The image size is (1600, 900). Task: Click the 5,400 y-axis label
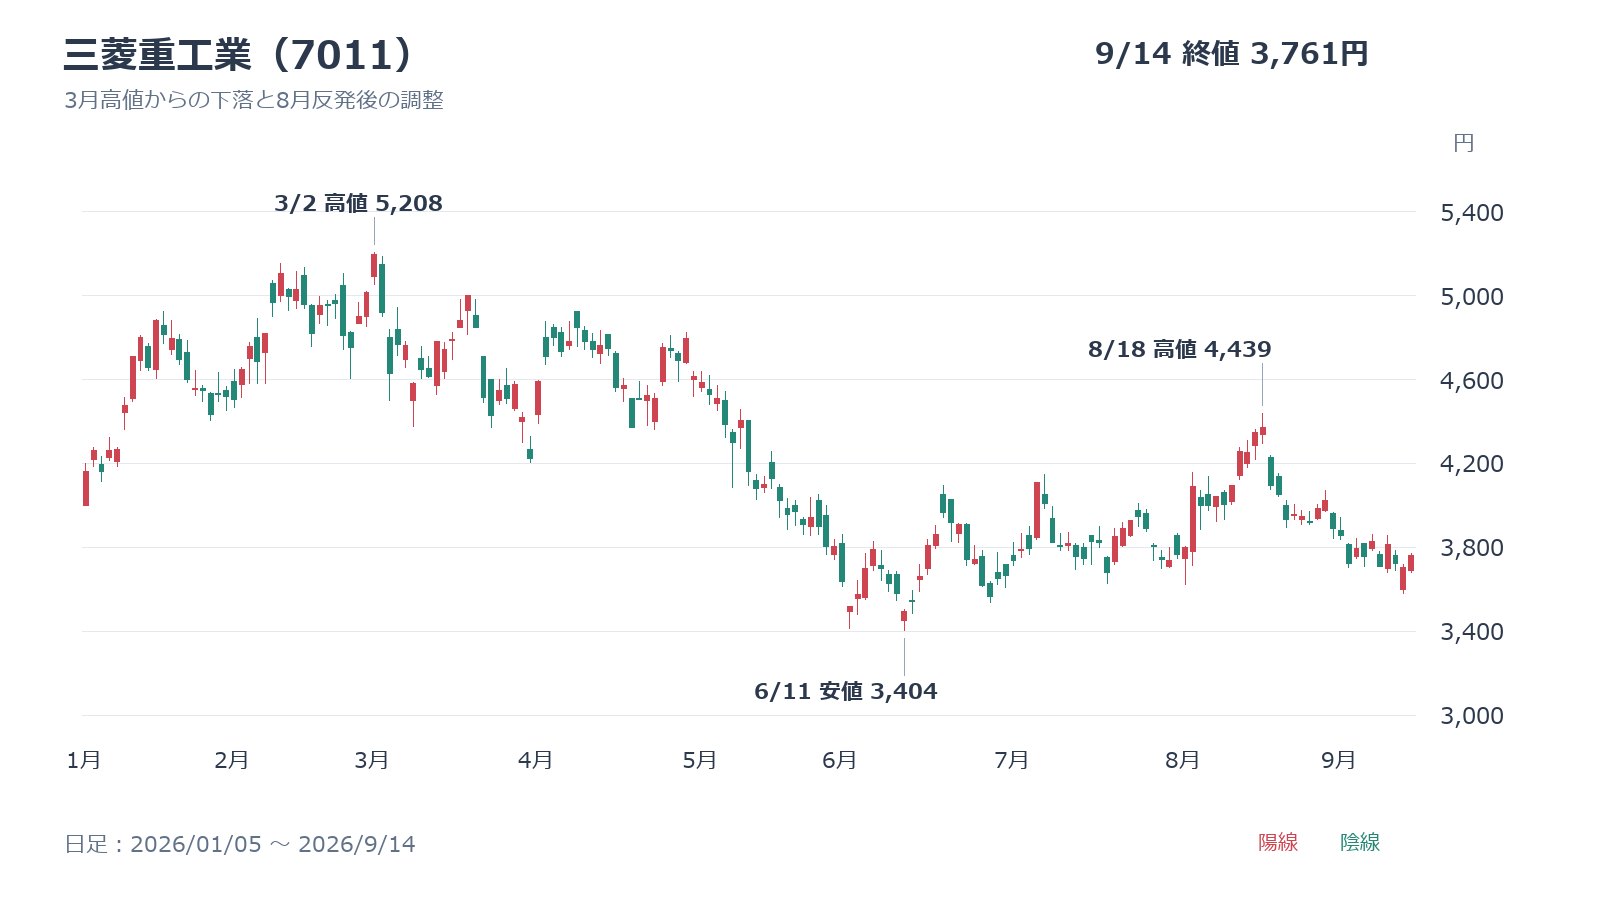coord(1471,212)
